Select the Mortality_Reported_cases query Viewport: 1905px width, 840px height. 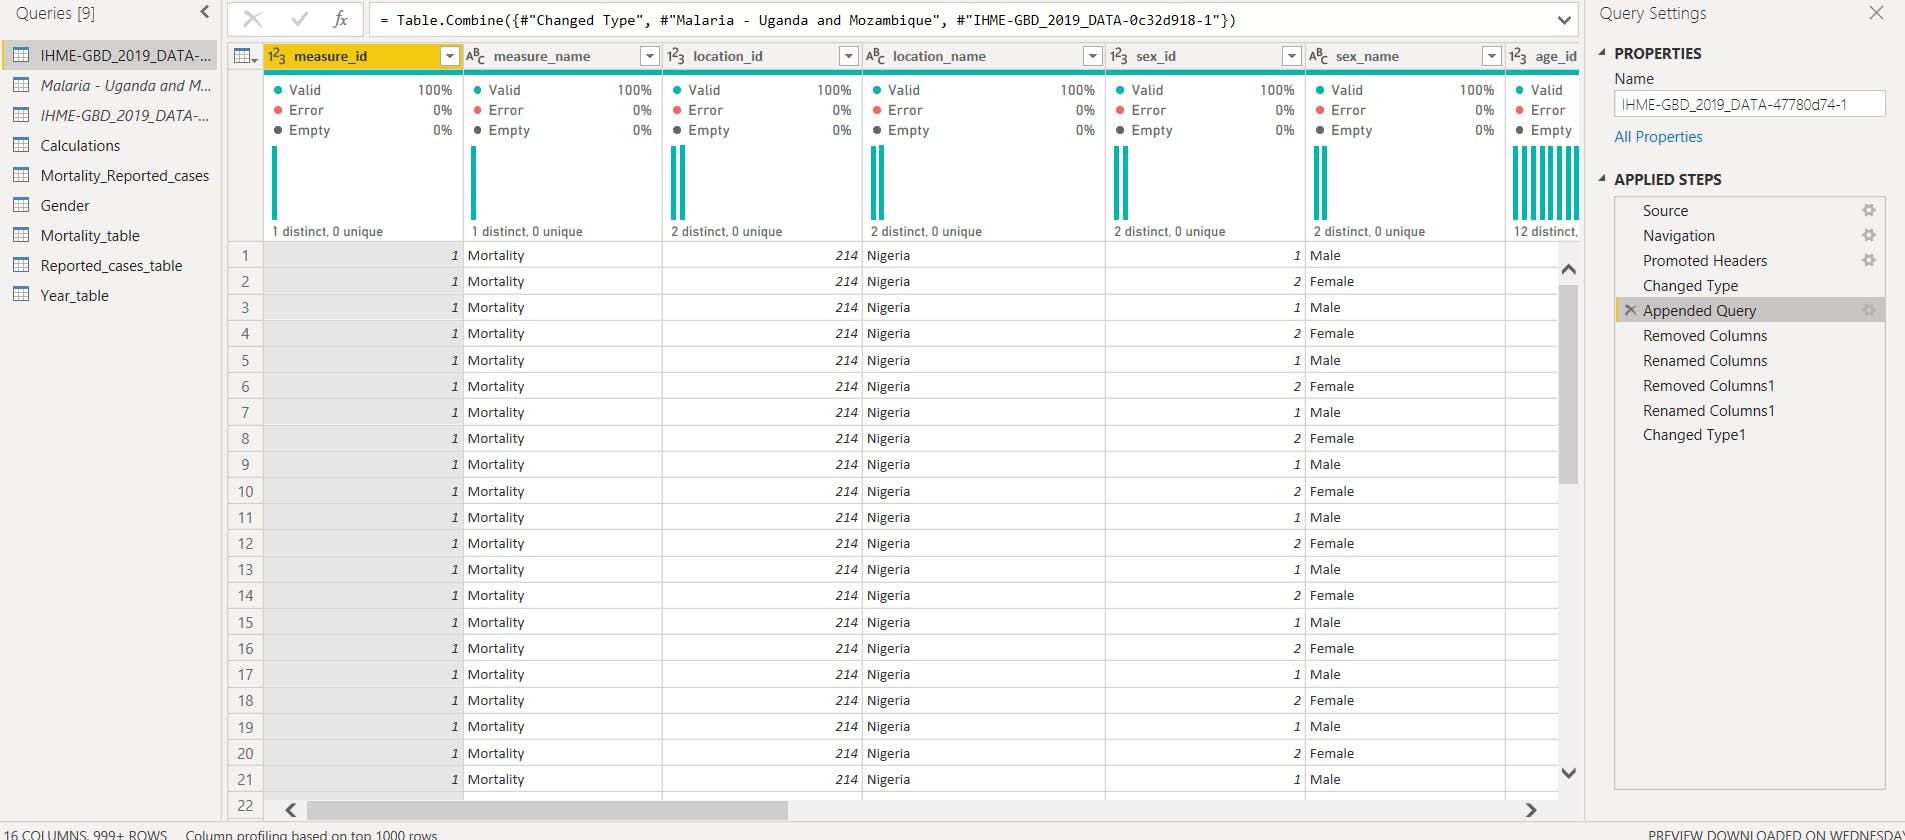pyautogui.click(x=110, y=175)
